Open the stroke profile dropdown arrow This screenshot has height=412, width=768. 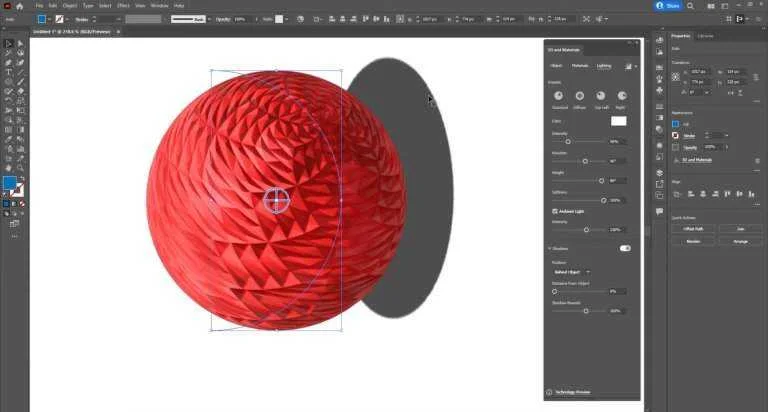coord(209,19)
